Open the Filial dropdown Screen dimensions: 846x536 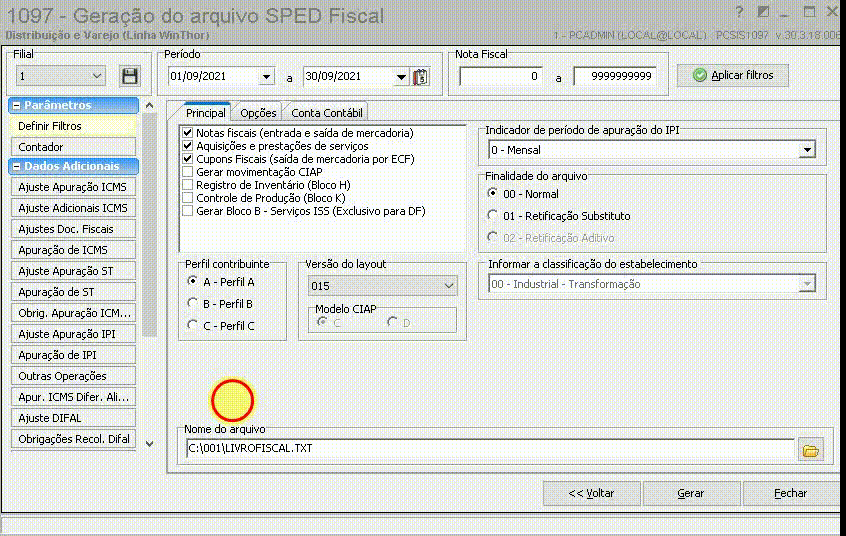point(97,76)
